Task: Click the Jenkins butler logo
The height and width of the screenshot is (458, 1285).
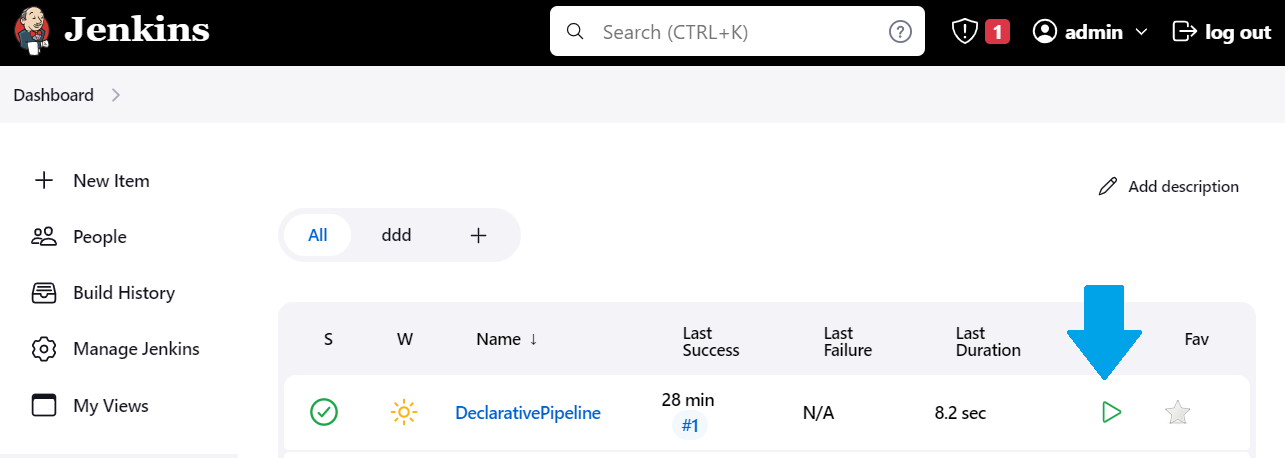Action: 33,31
